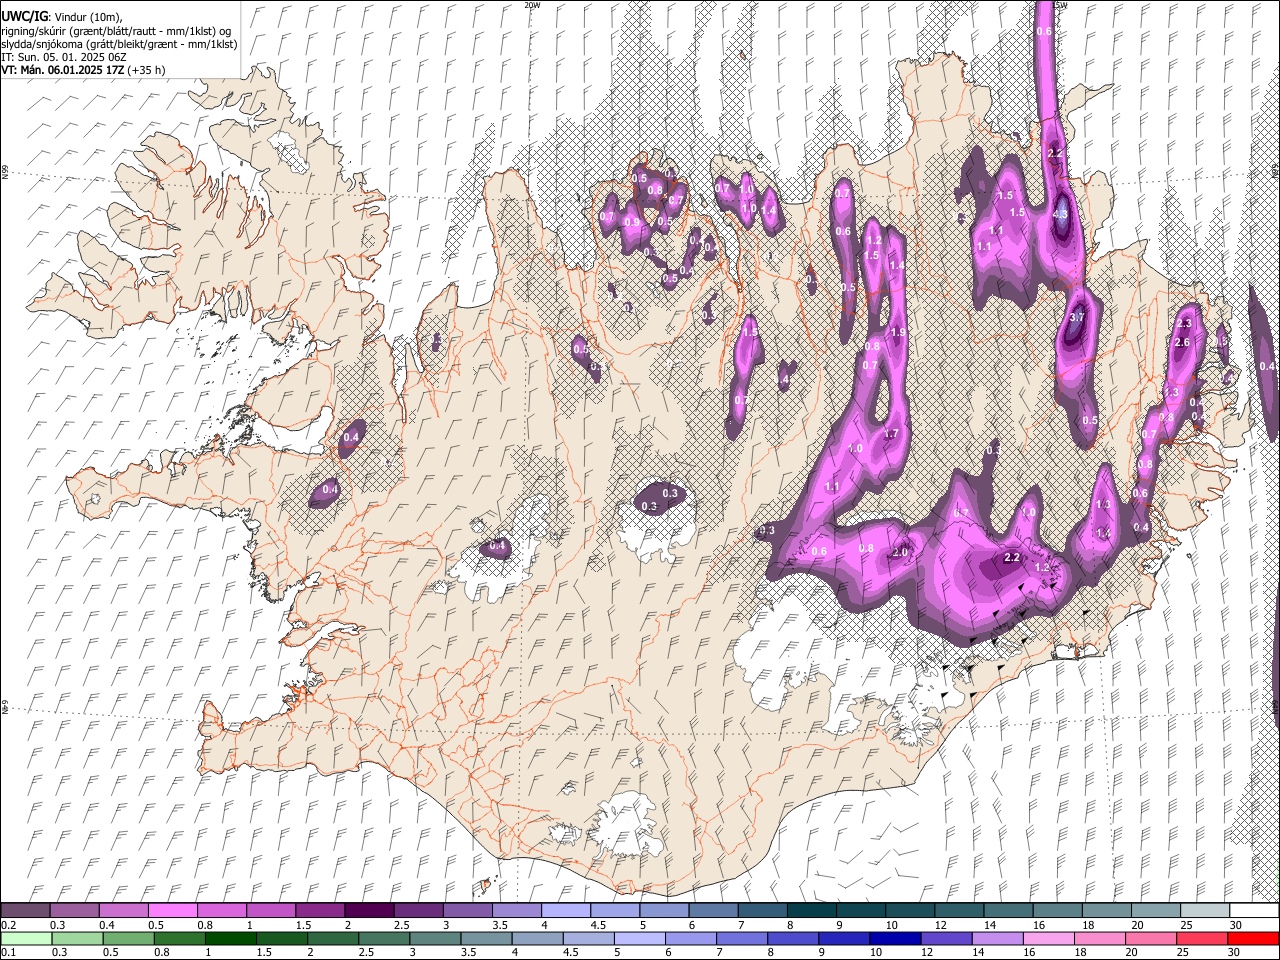Click the "VT: Mán. 06.01.2025 17Z (+35 h)" line
The height and width of the screenshot is (960, 1280).
[x=84, y=70]
